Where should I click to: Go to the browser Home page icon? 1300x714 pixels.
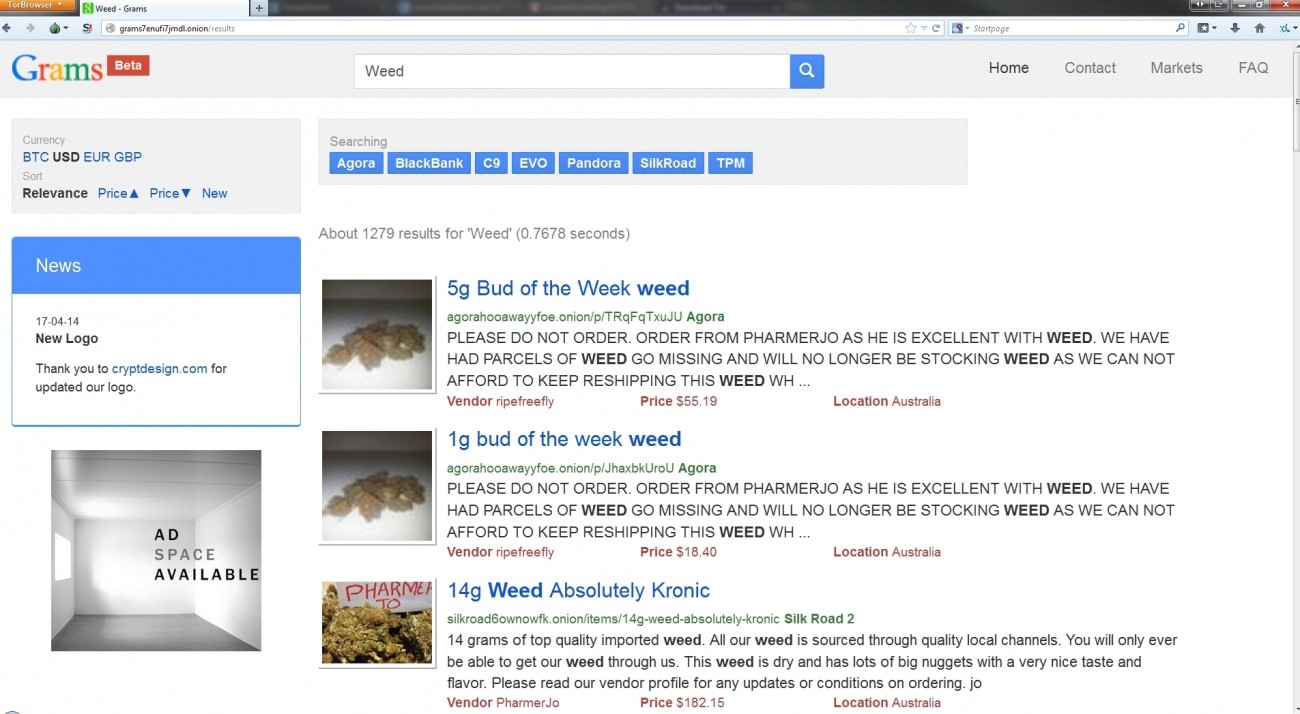click(x=1259, y=28)
